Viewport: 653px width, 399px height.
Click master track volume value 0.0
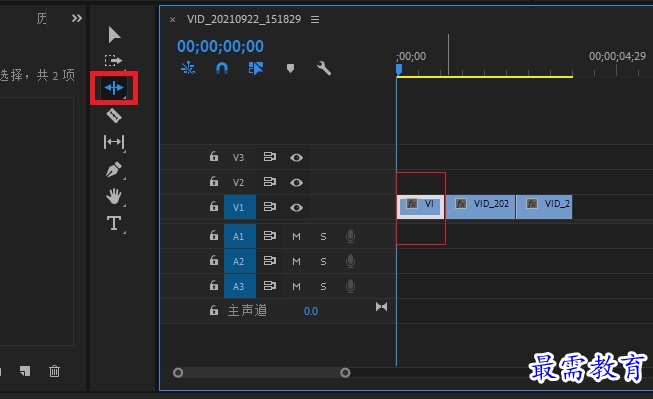coord(311,311)
